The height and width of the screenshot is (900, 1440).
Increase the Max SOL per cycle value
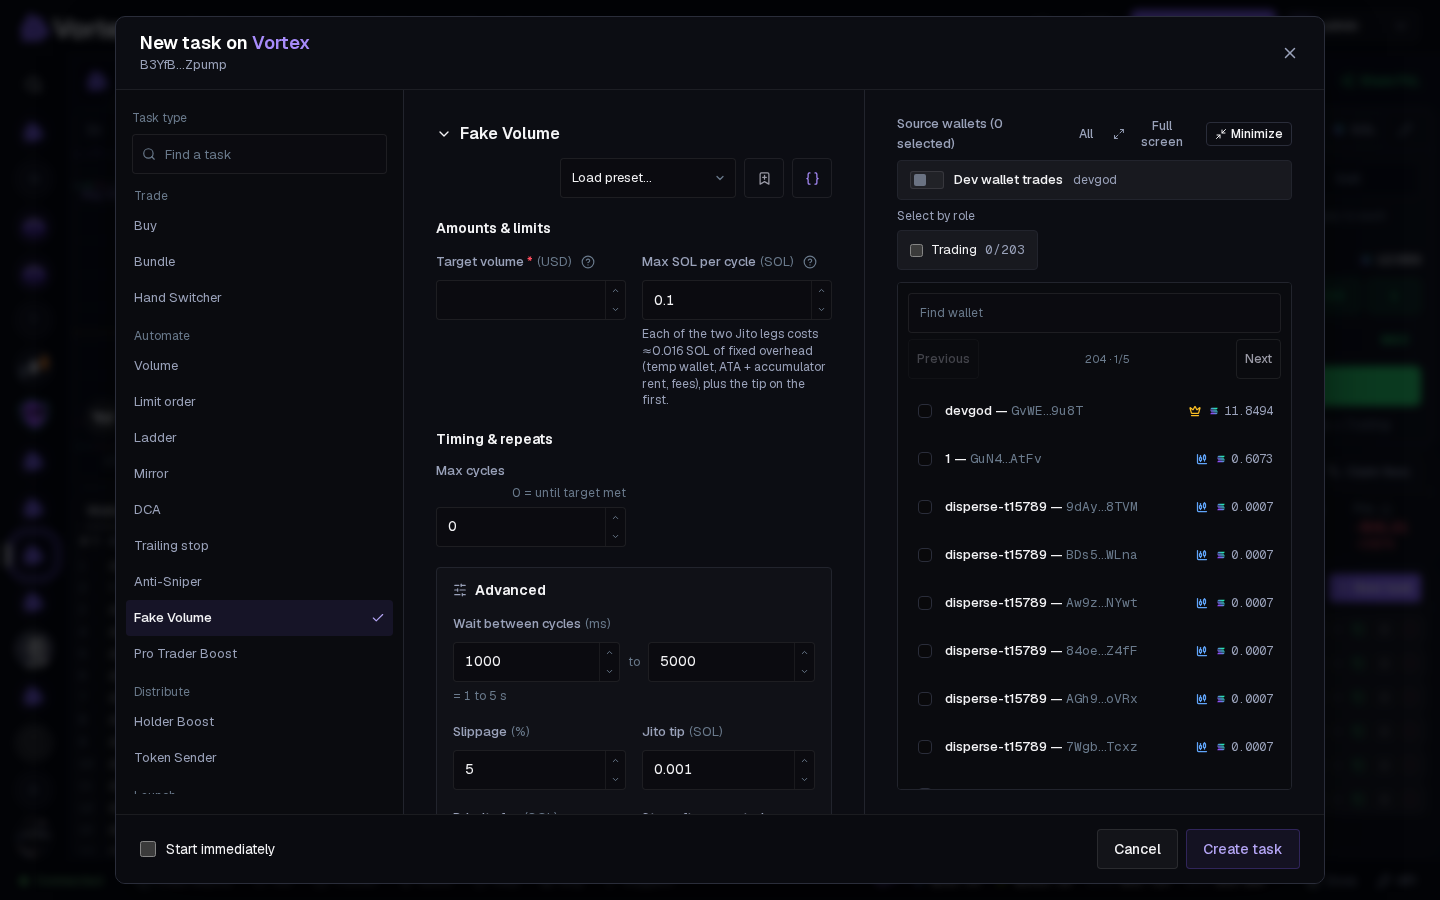click(821, 291)
